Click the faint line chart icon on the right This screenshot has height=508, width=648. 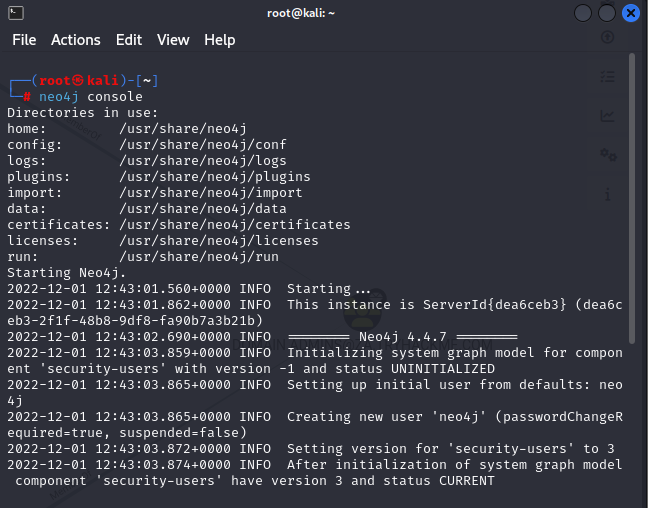(607, 115)
